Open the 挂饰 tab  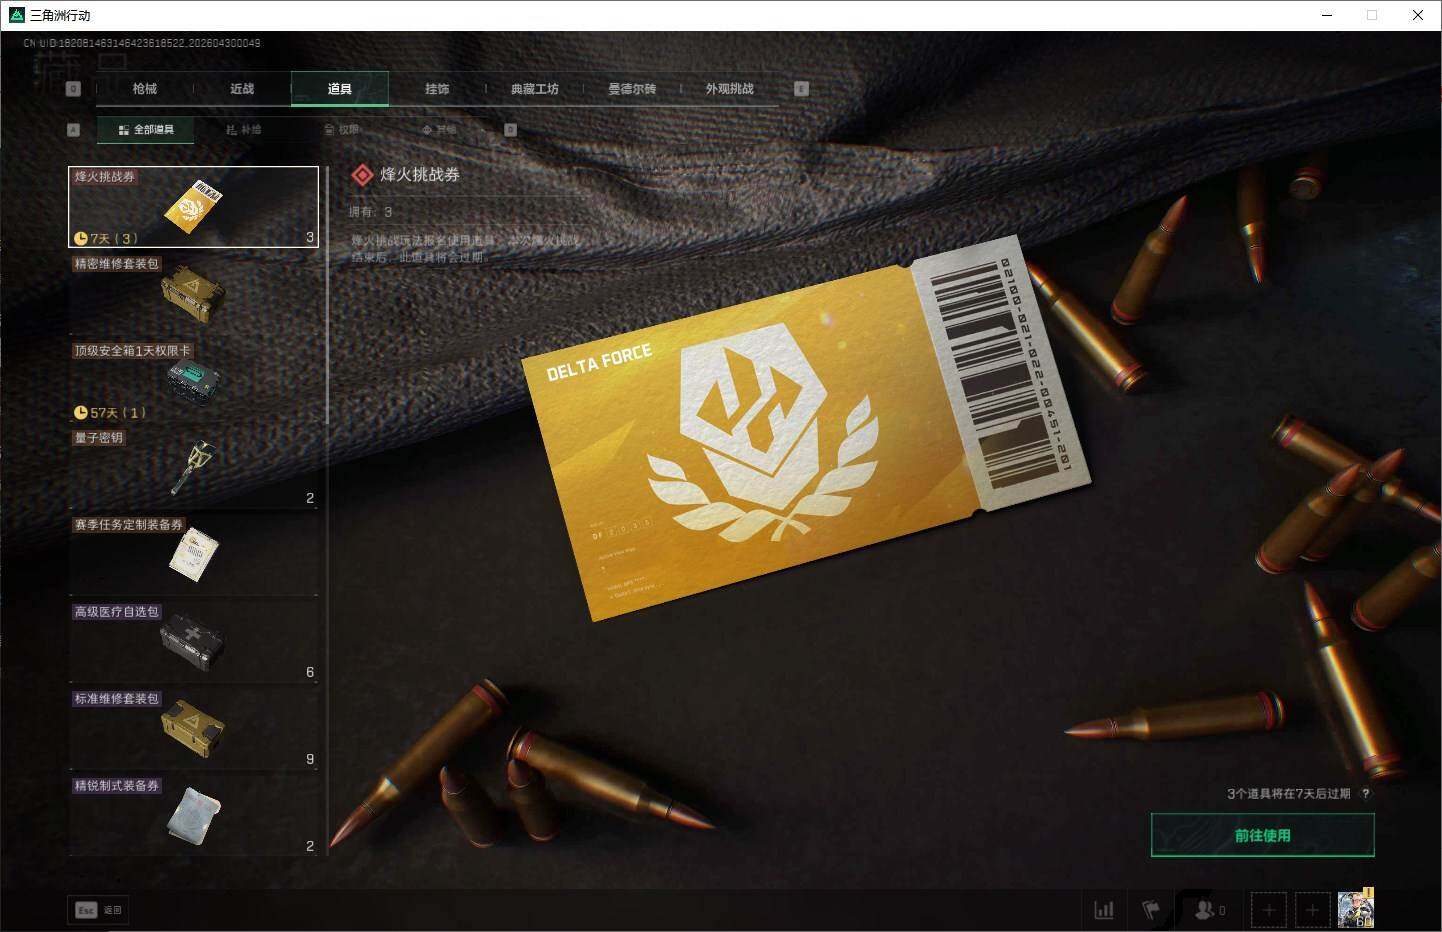tap(437, 89)
